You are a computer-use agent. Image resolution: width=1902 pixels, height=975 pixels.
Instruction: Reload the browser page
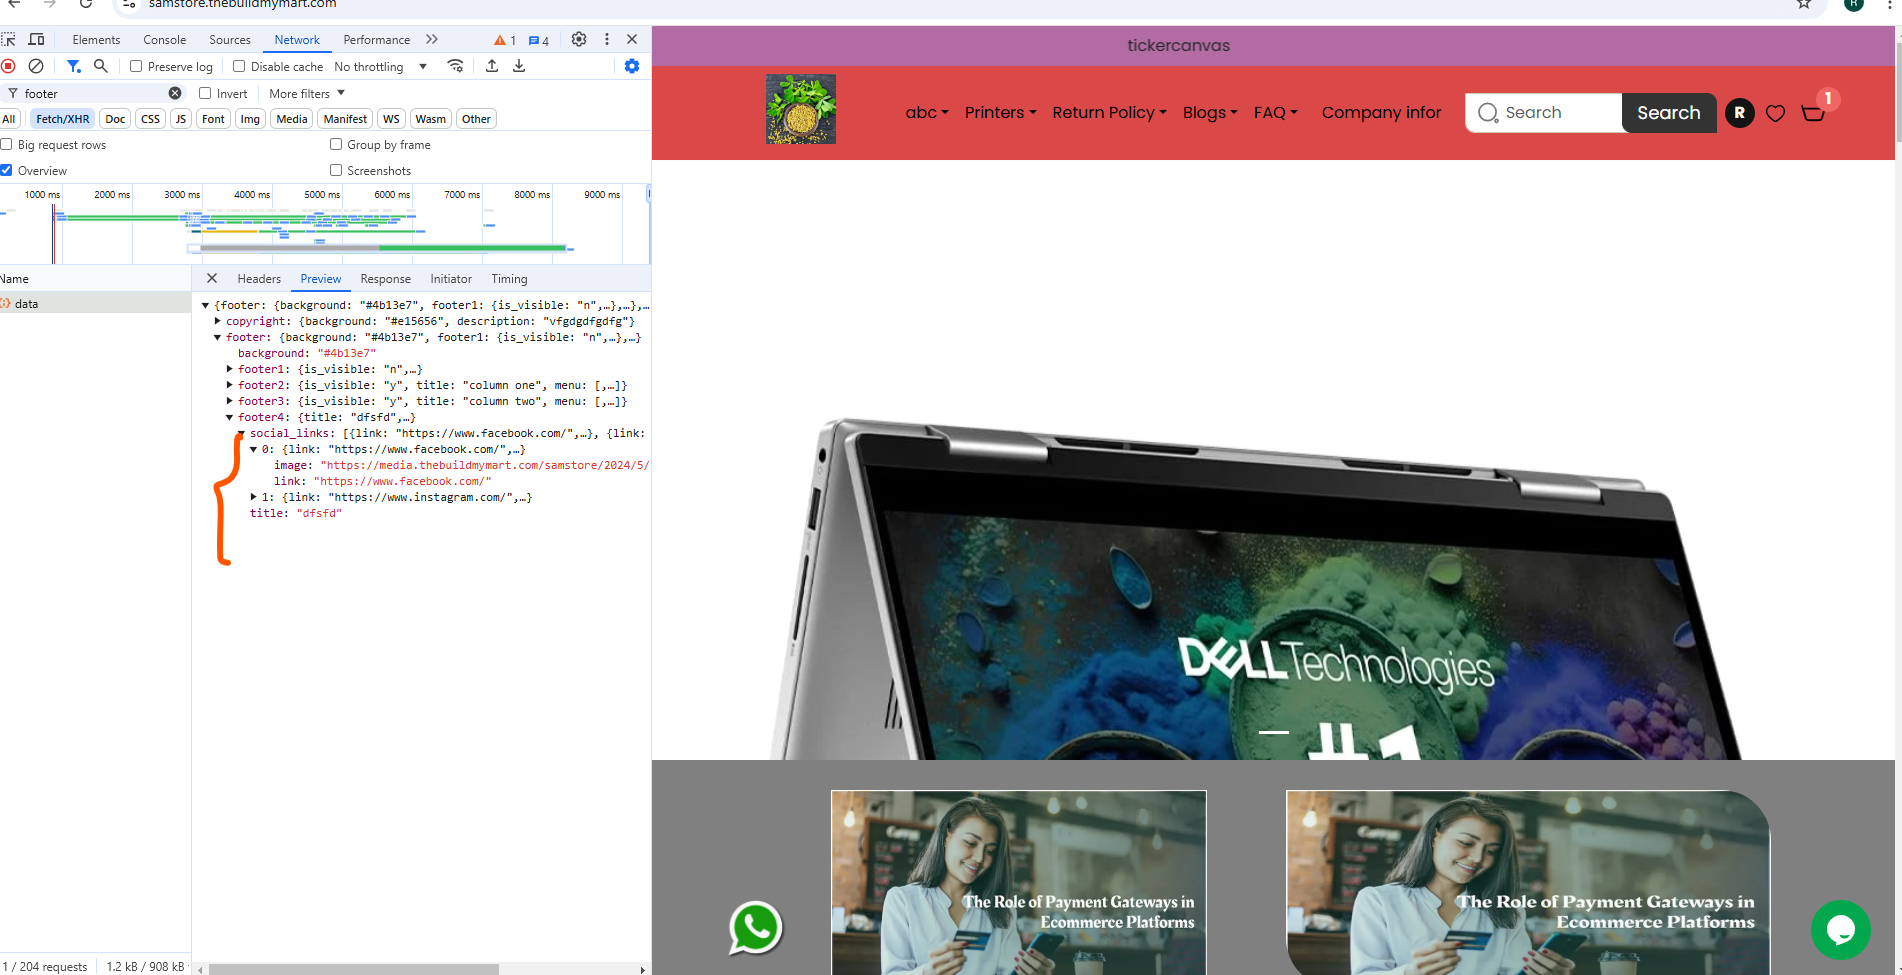86,4
